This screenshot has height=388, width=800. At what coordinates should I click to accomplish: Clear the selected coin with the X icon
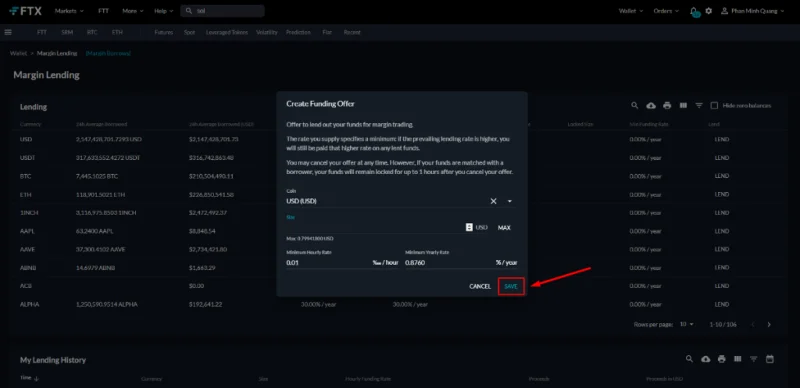coord(493,201)
